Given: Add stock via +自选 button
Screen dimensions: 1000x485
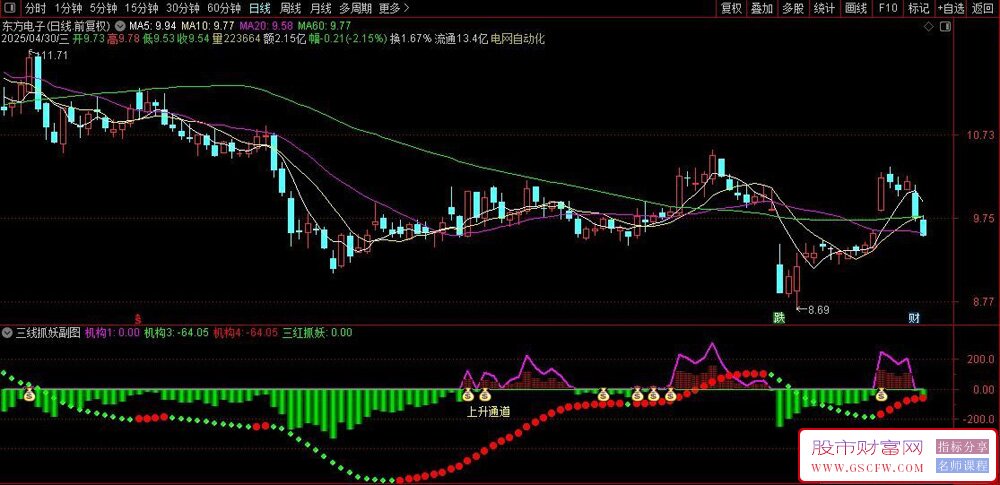Looking at the screenshot, I should (x=951, y=8).
